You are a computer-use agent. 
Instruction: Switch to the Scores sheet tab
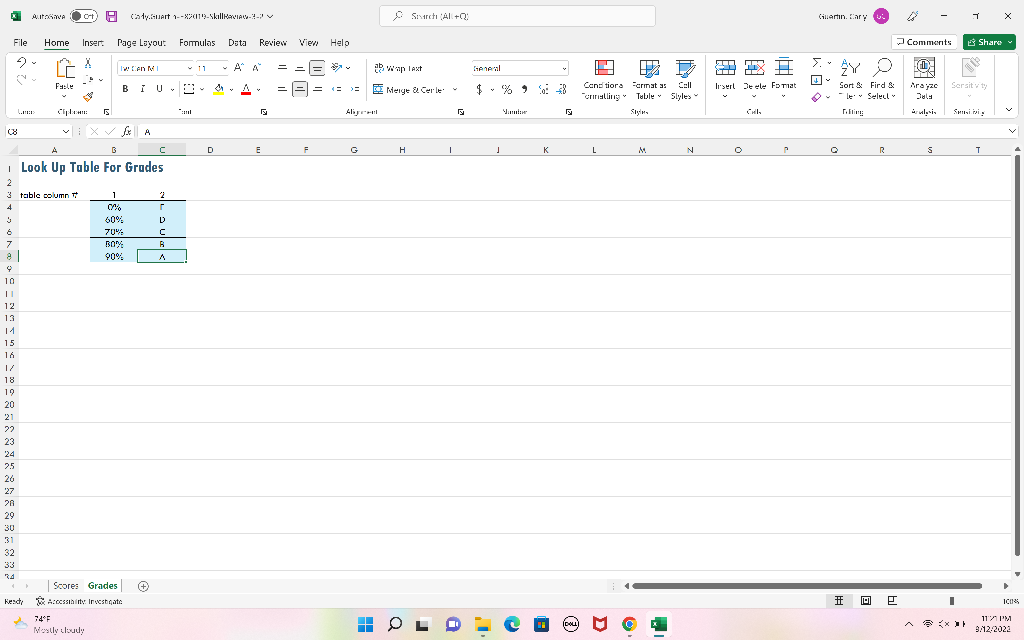pos(65,586)
